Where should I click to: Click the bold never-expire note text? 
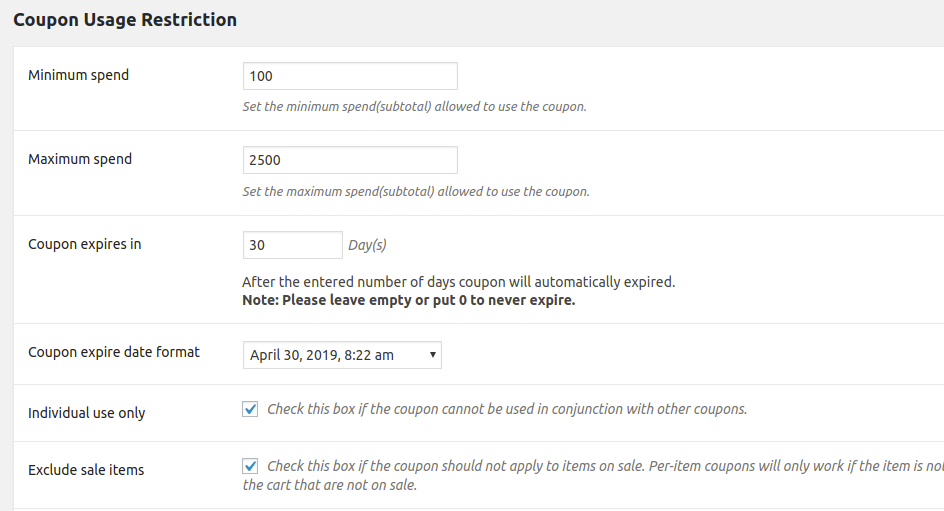(408, 300)
